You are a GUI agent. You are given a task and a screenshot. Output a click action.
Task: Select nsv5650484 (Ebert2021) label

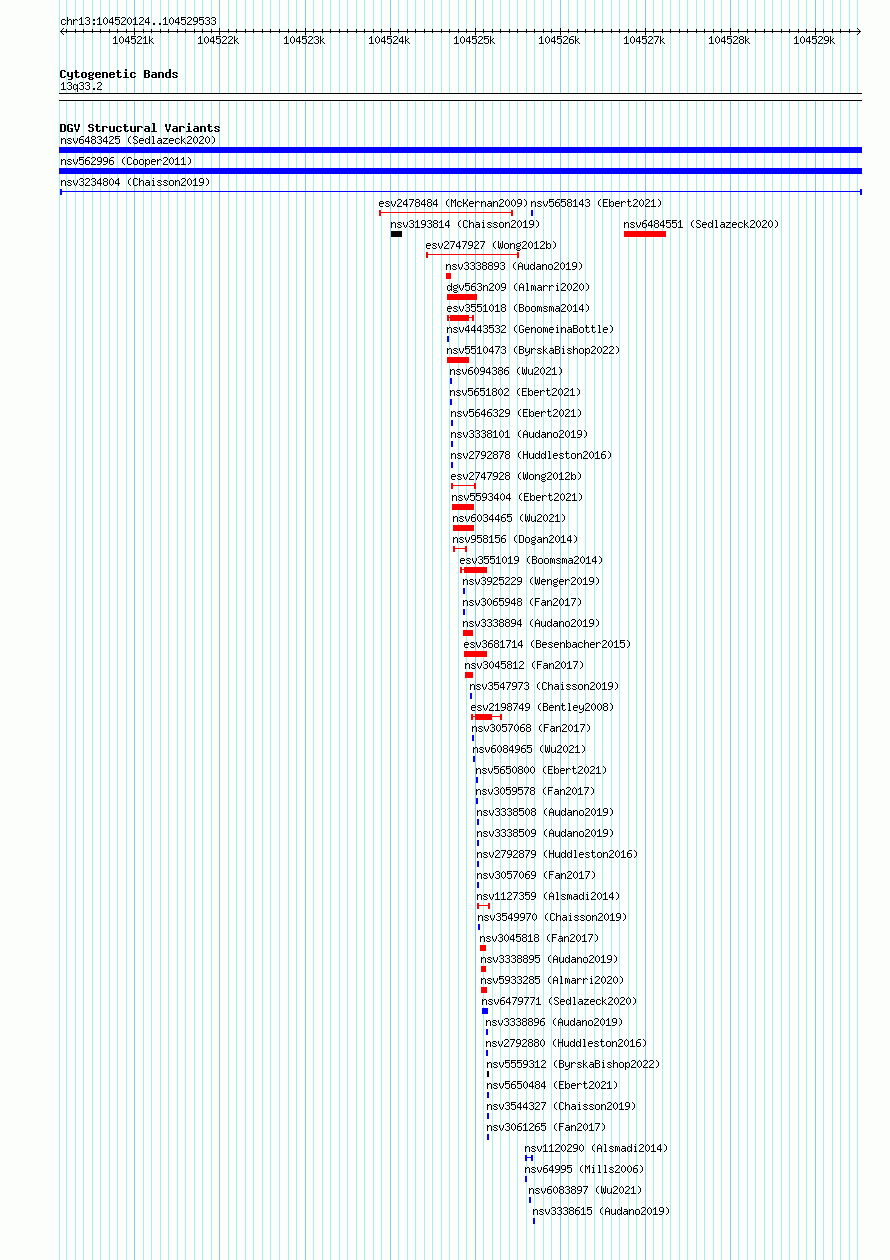tap(552, 1085)
